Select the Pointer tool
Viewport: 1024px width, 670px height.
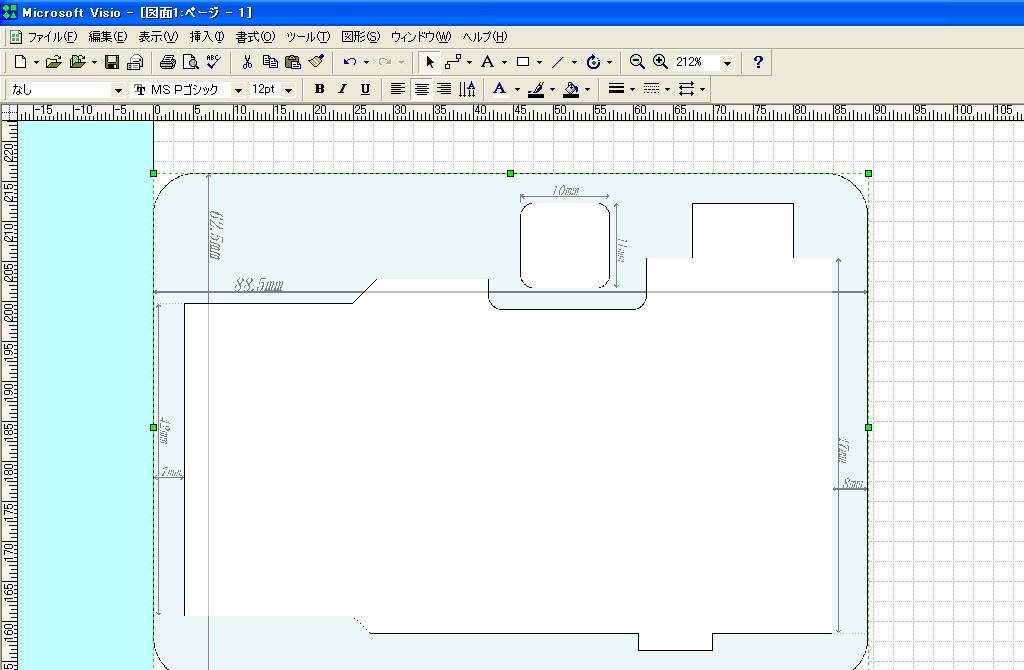click(429, 62)
